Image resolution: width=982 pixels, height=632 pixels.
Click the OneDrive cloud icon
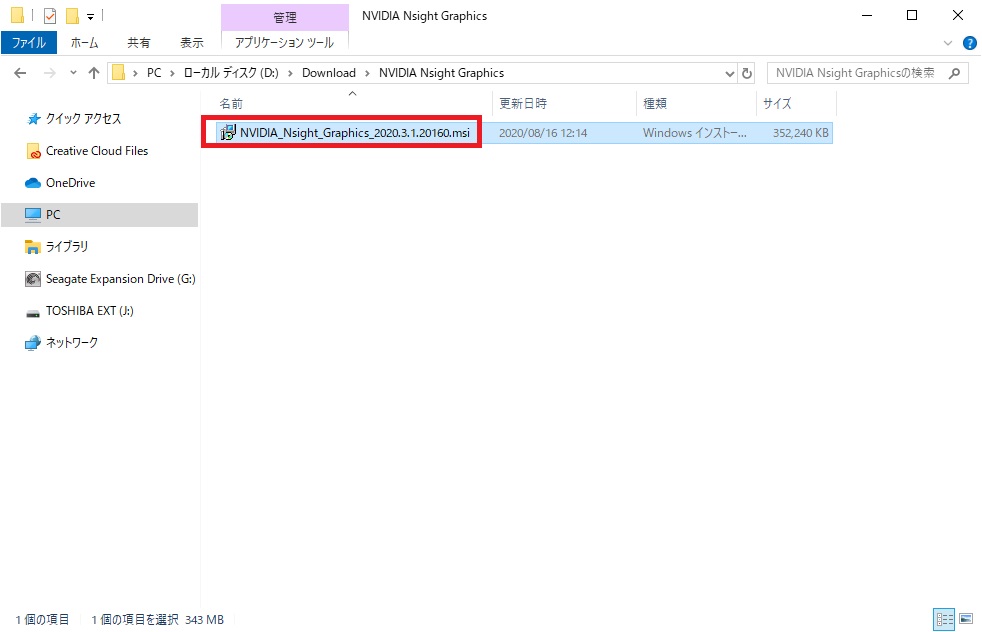[x=33, y=183]
